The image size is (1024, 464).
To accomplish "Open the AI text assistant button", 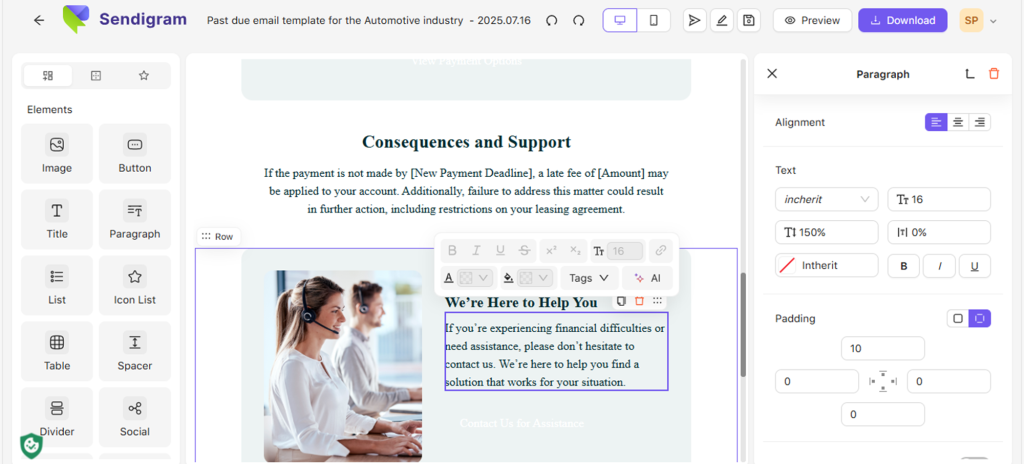I will click(647, 278).
